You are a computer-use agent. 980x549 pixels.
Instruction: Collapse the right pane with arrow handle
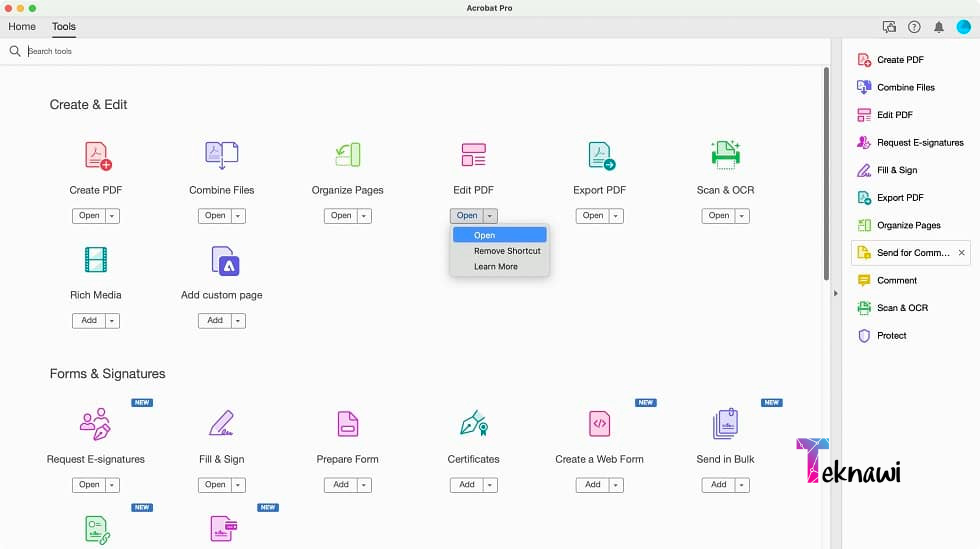[x=836, y=293]
